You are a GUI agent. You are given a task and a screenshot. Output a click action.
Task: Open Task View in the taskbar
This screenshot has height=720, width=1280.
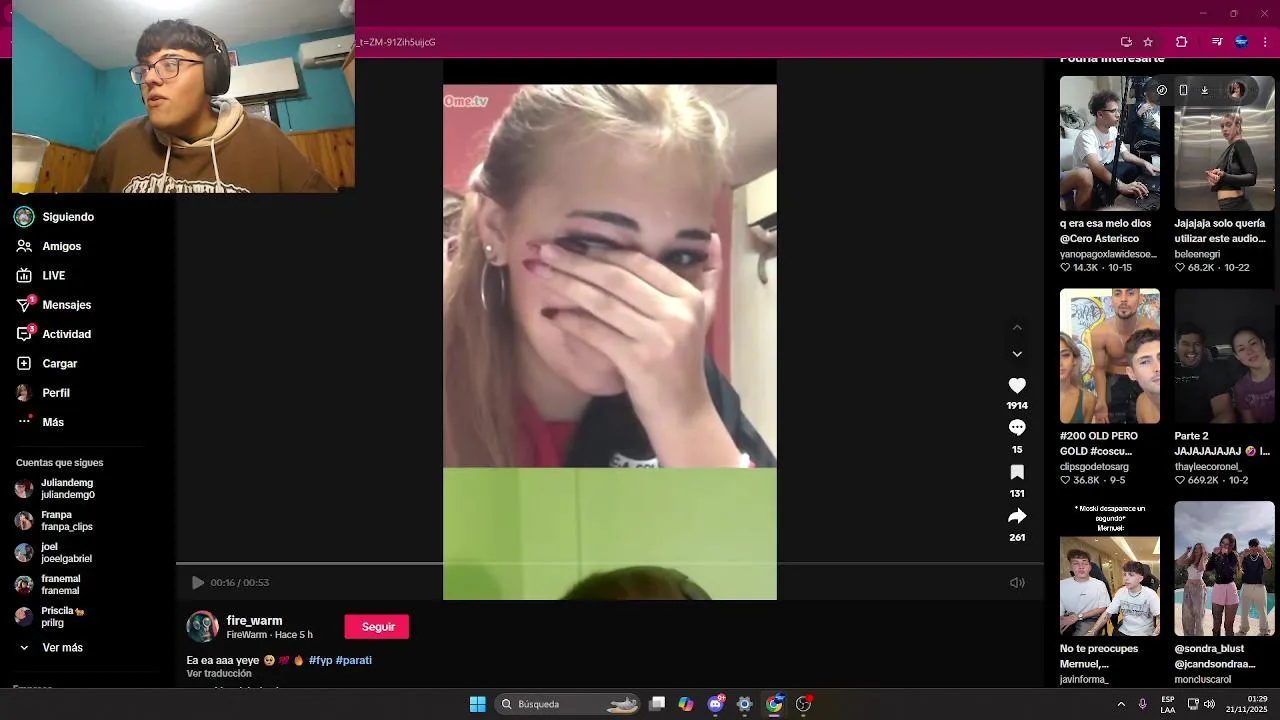657,704
